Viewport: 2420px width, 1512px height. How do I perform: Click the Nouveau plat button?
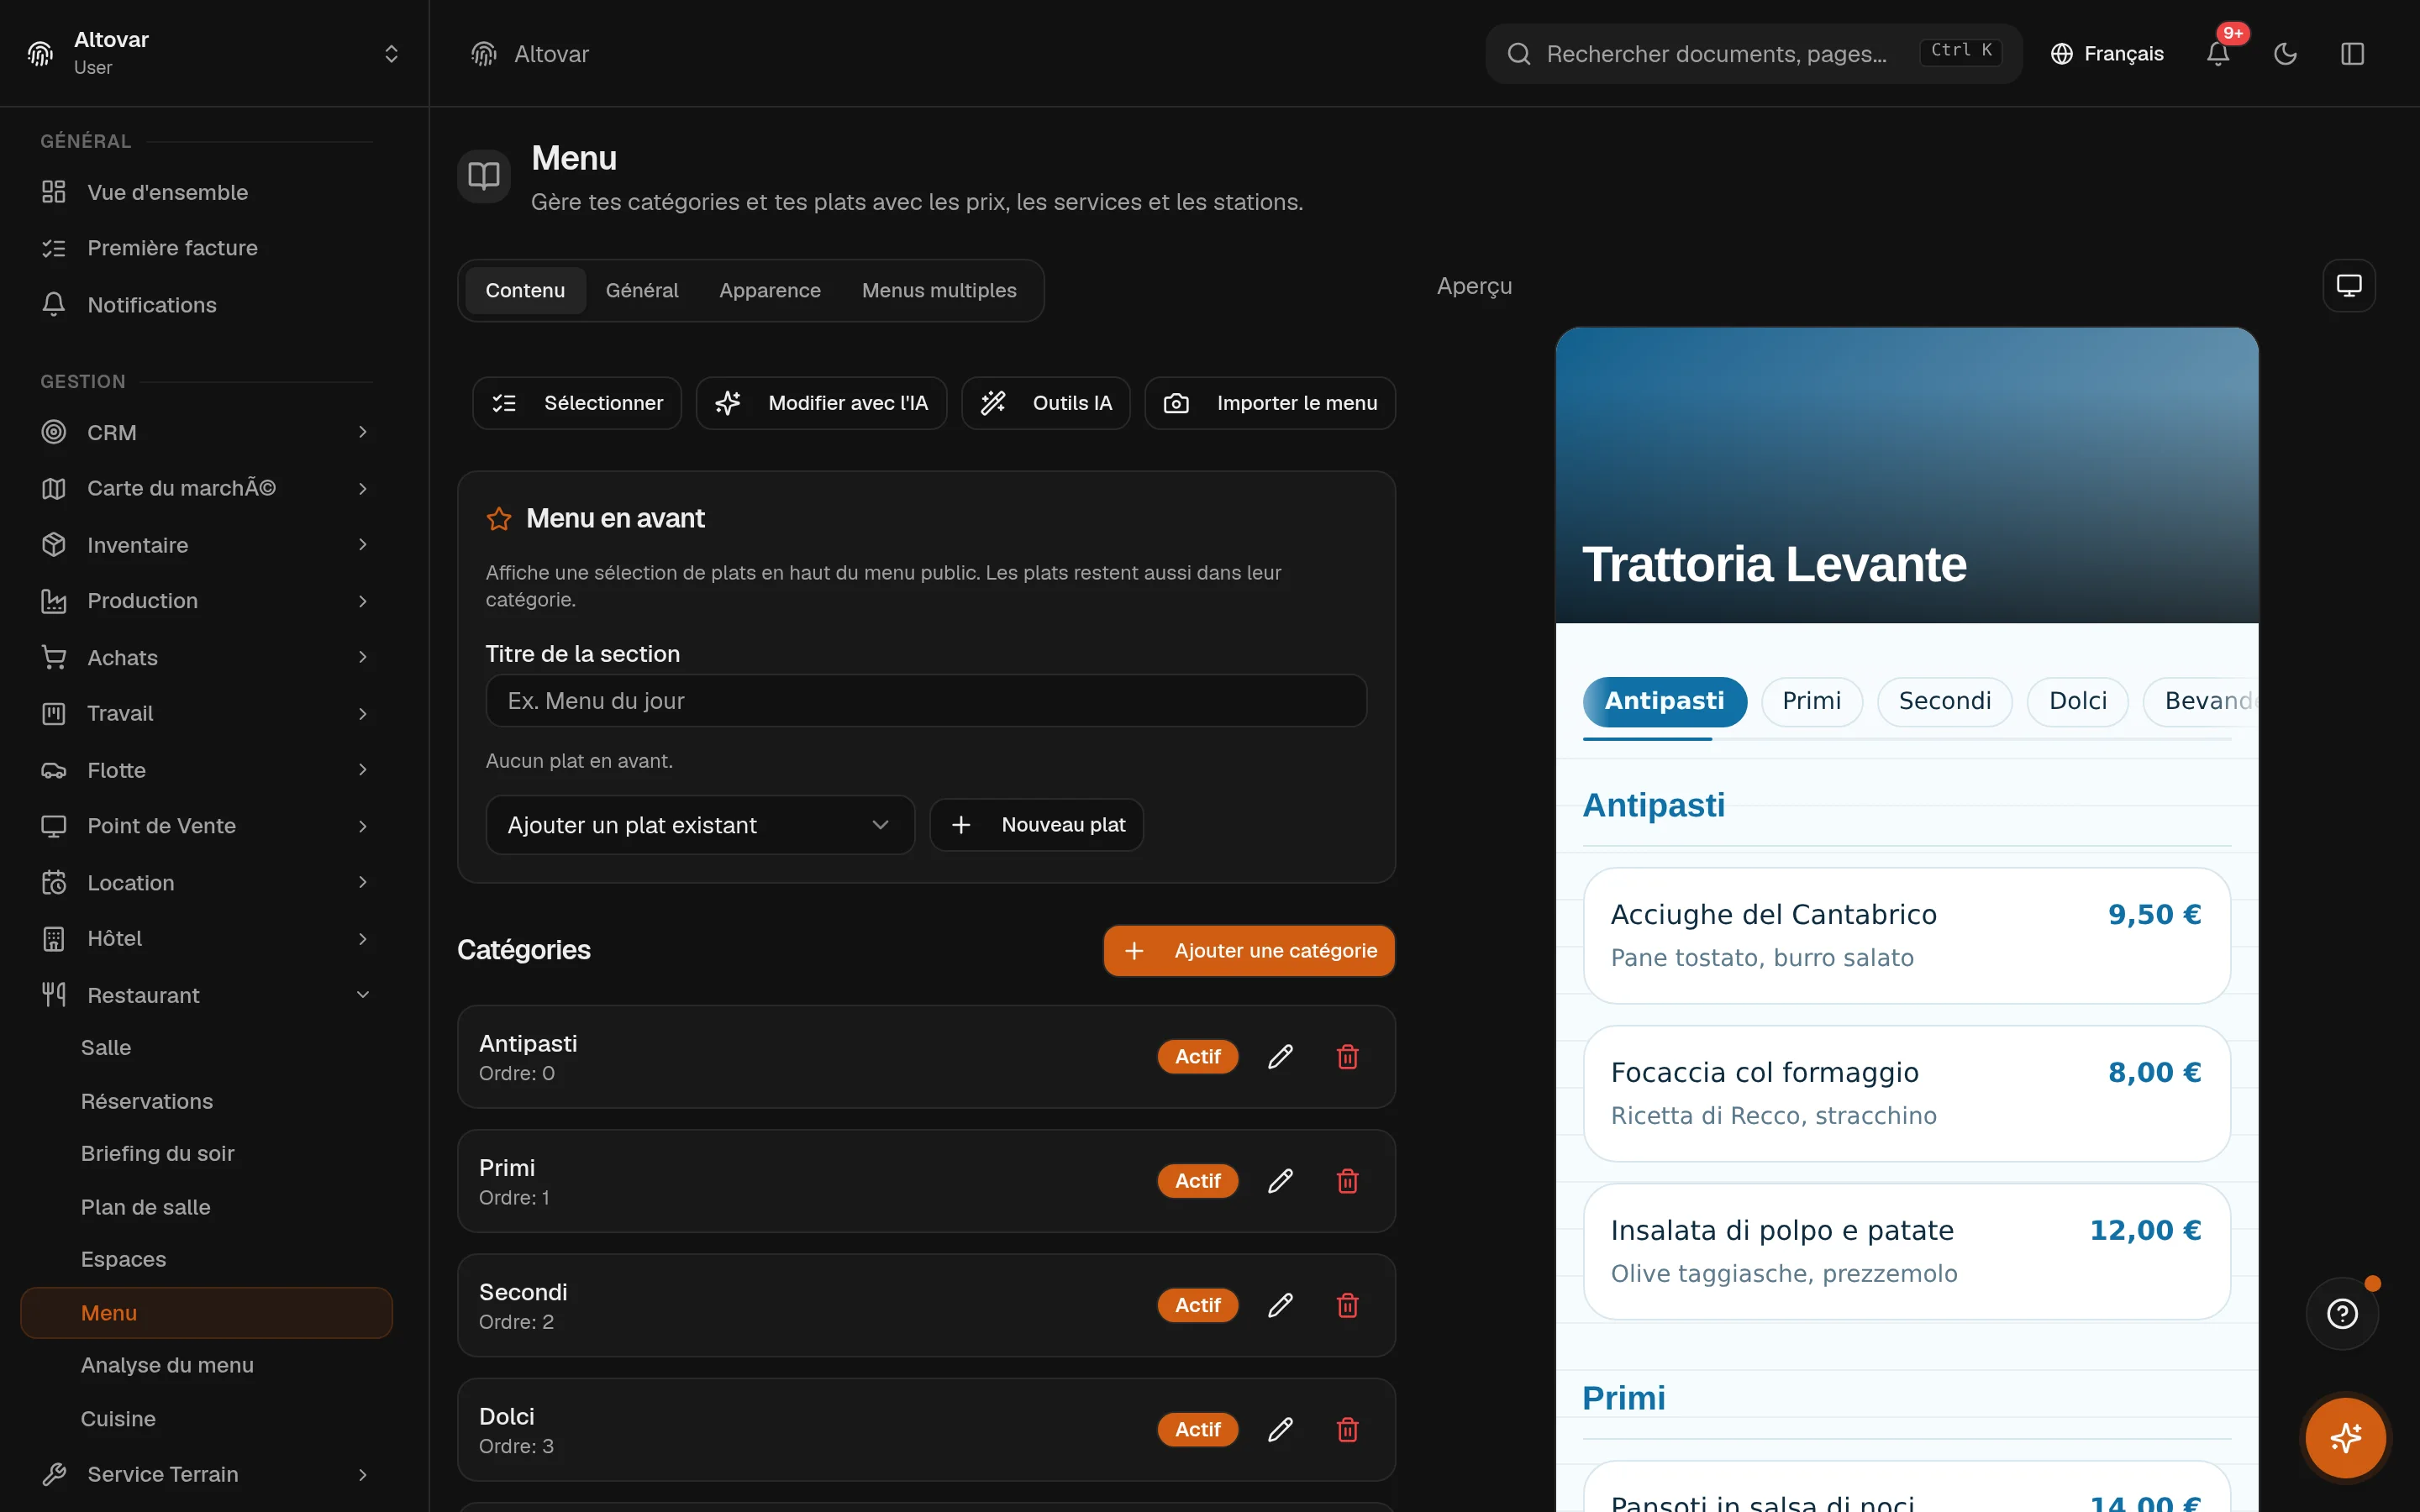pos(1036,825)
